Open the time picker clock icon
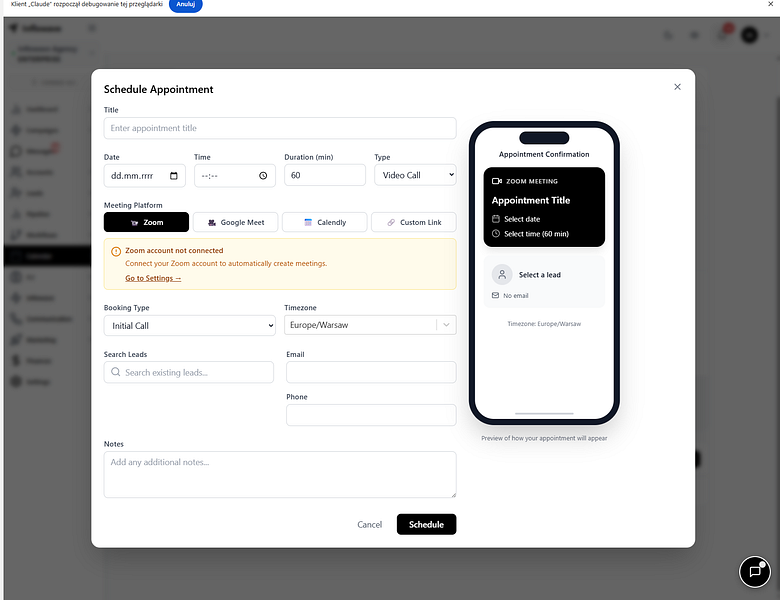This screenshot has height=600, width=780. coord(263,176)
